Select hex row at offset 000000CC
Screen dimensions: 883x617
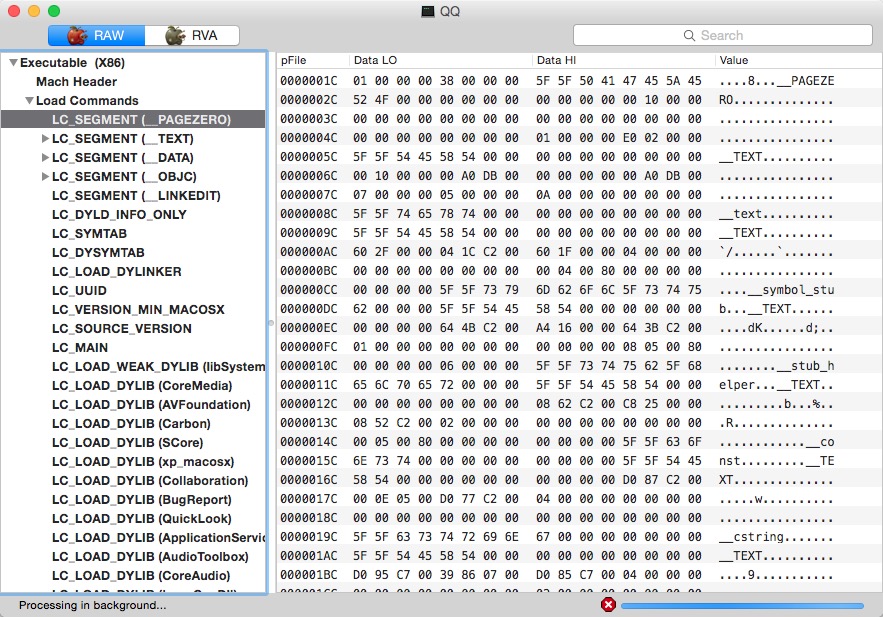(x=579, y=290)
